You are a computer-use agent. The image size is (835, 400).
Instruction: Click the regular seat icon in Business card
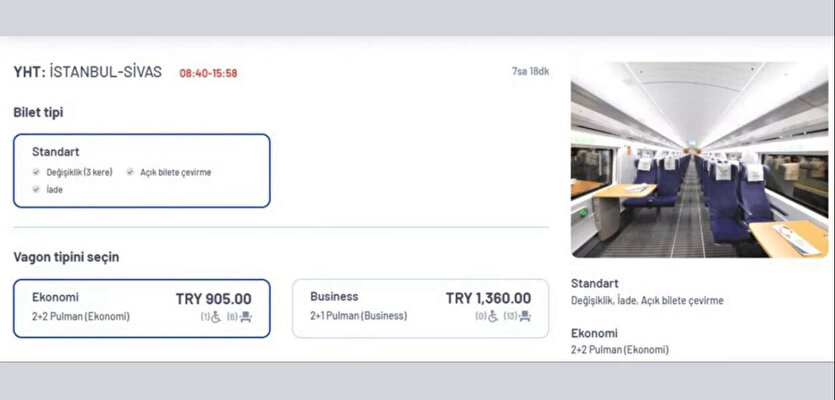click(525, 316)
